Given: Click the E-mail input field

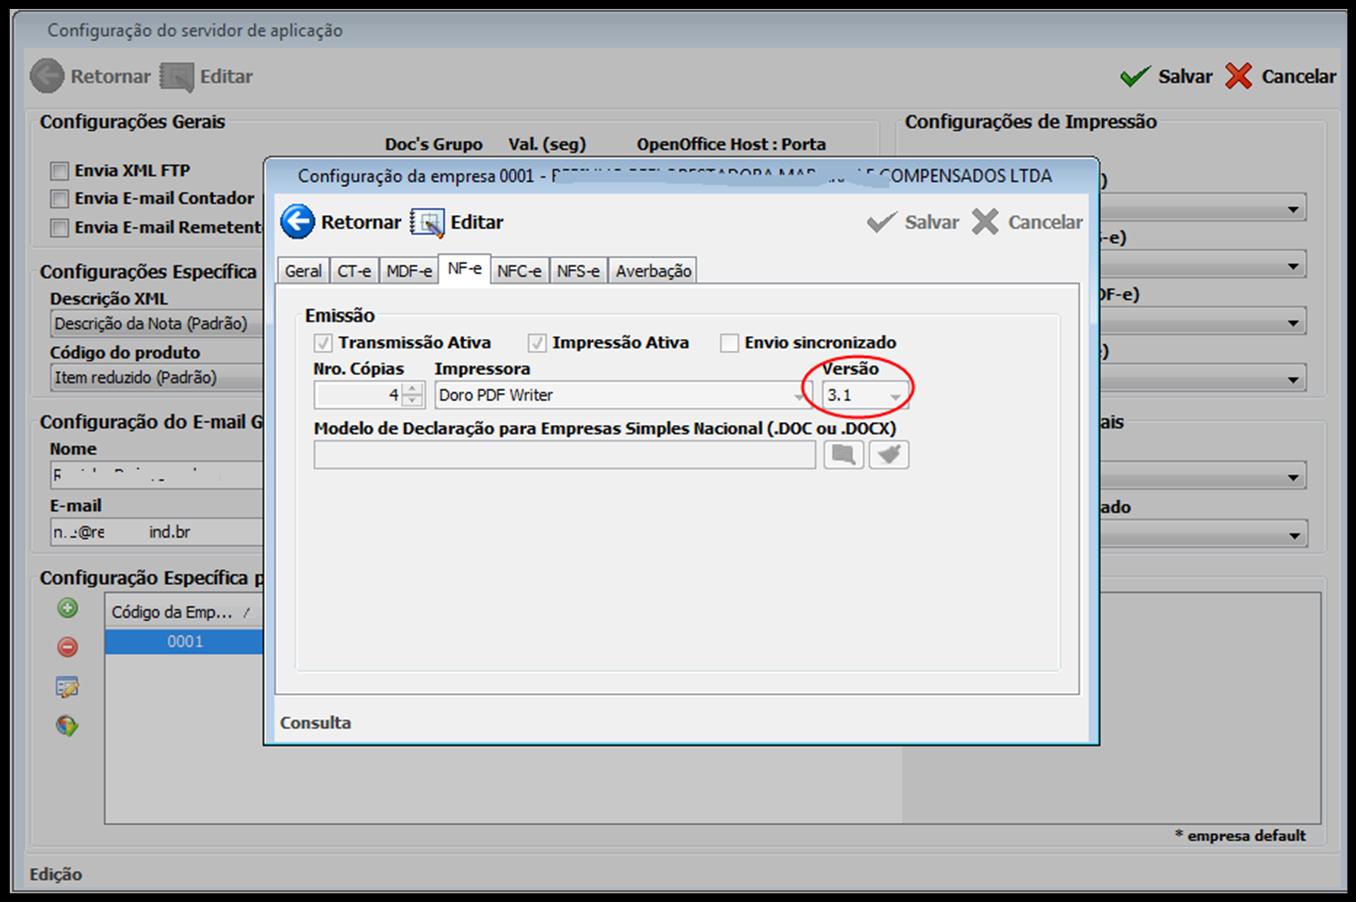Looking at the screenshot, I should pyautogui.click(x=157, y=532).
